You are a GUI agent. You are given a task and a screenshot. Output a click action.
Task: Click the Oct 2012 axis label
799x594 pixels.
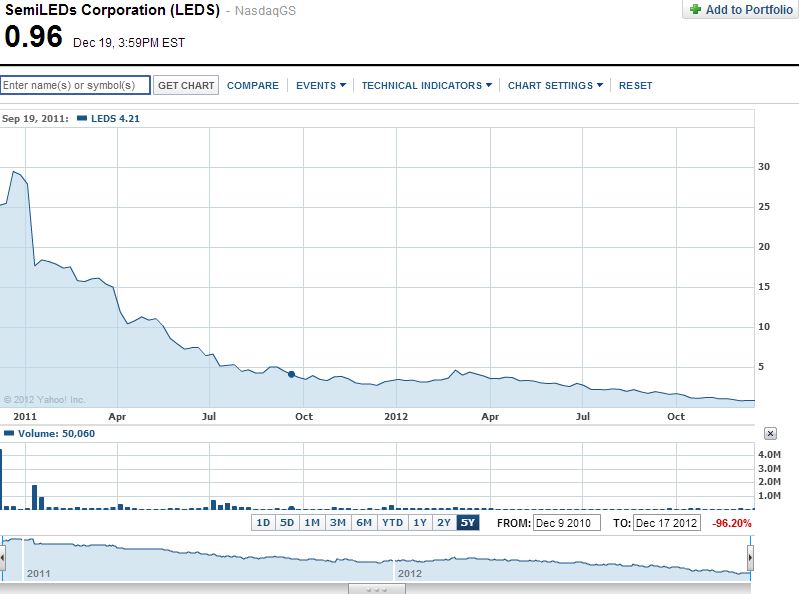(x=676, y=417)
